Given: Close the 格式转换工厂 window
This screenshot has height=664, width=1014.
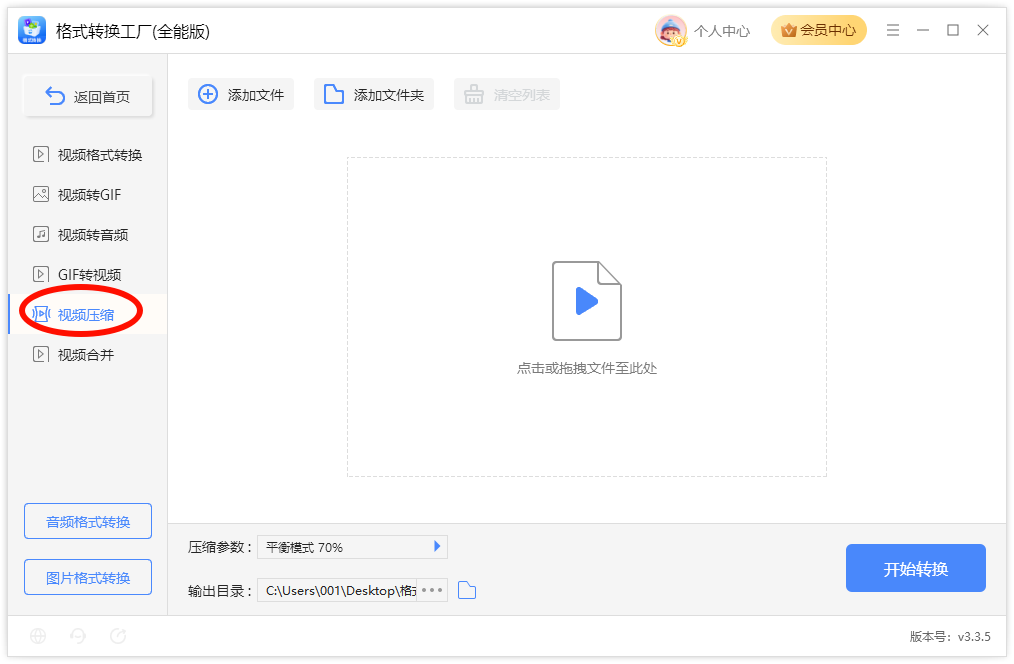Looking at the screenshot, I should pyautogui.click(x=983, y=30).
